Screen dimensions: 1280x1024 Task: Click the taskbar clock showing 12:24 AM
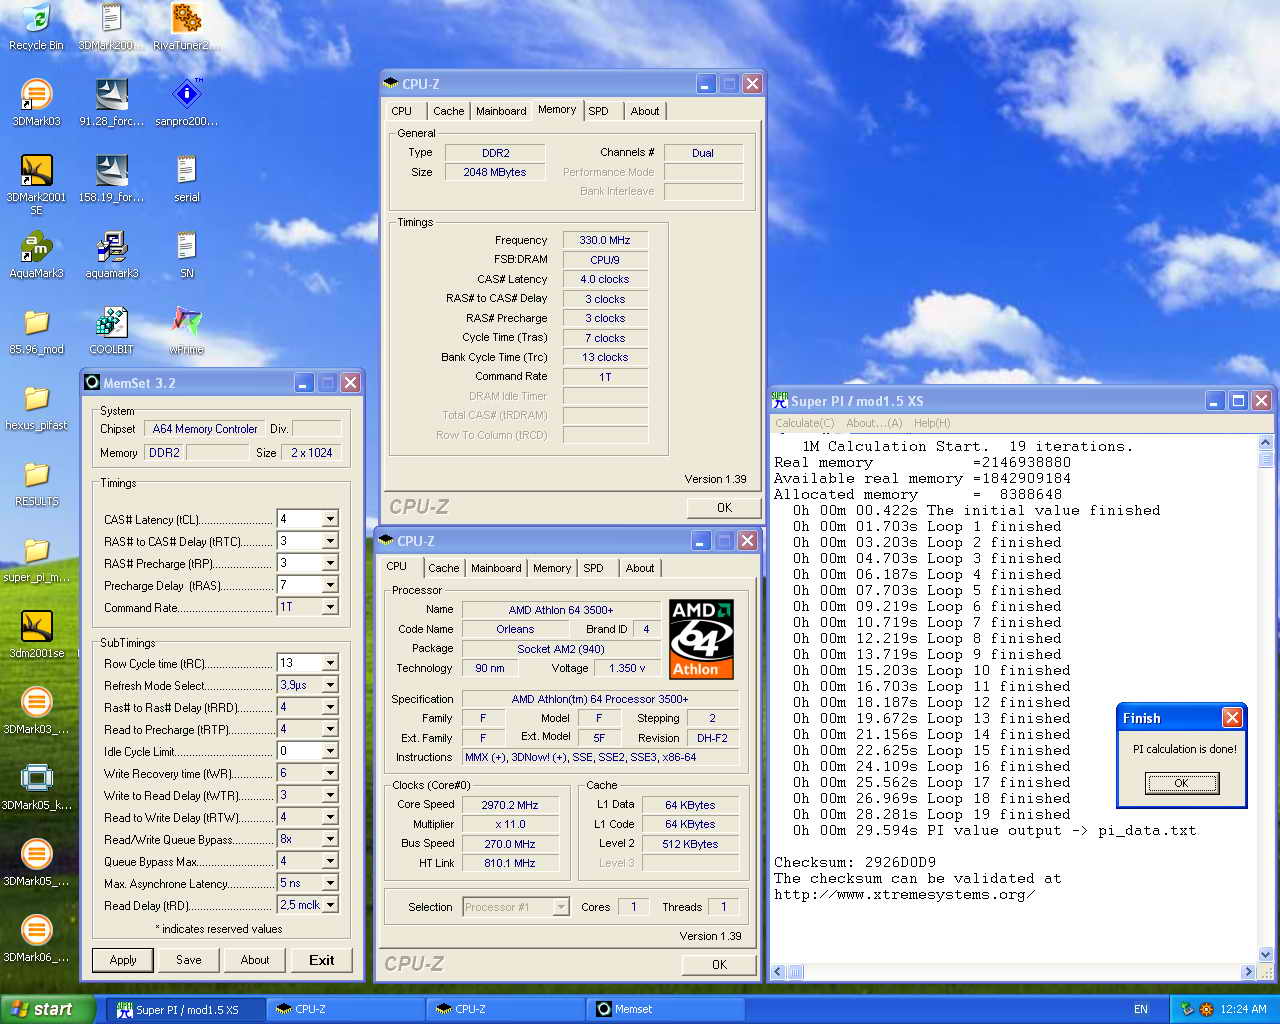tap(1243, 1009)
